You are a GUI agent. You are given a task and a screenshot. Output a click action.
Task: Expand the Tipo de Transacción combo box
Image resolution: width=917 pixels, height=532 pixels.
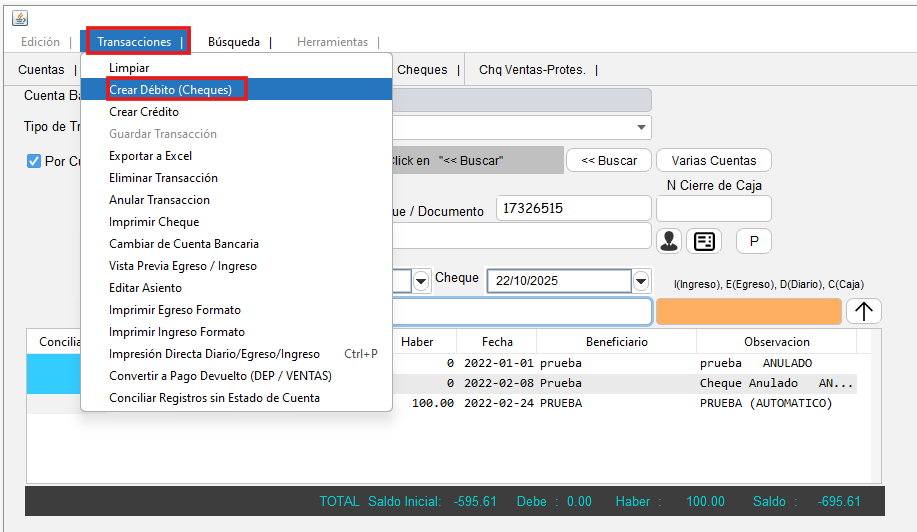[640, 128]
